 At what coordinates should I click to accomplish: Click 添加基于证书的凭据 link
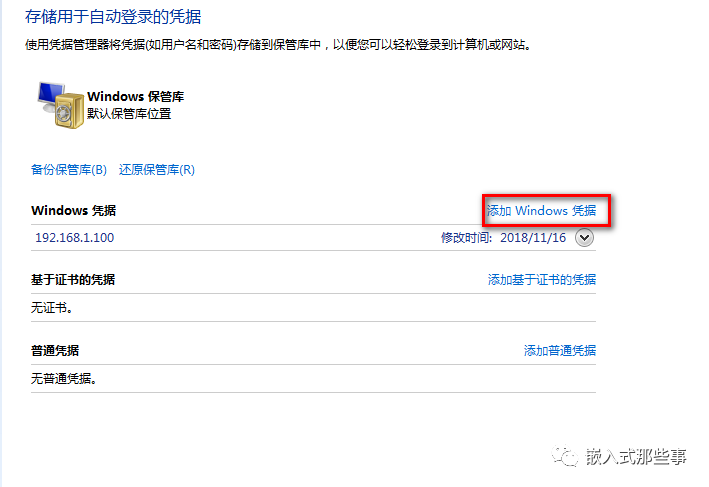click(x=542, y=279)
